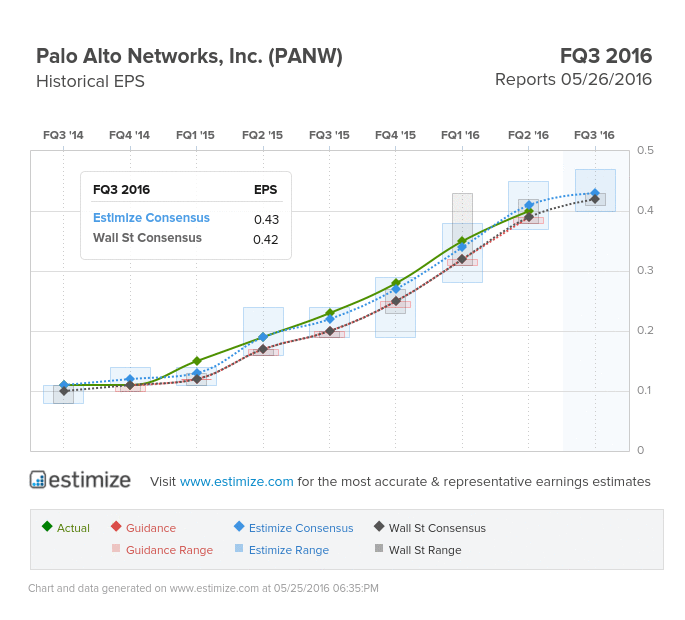Select the Actual legend label

(73, 528)
